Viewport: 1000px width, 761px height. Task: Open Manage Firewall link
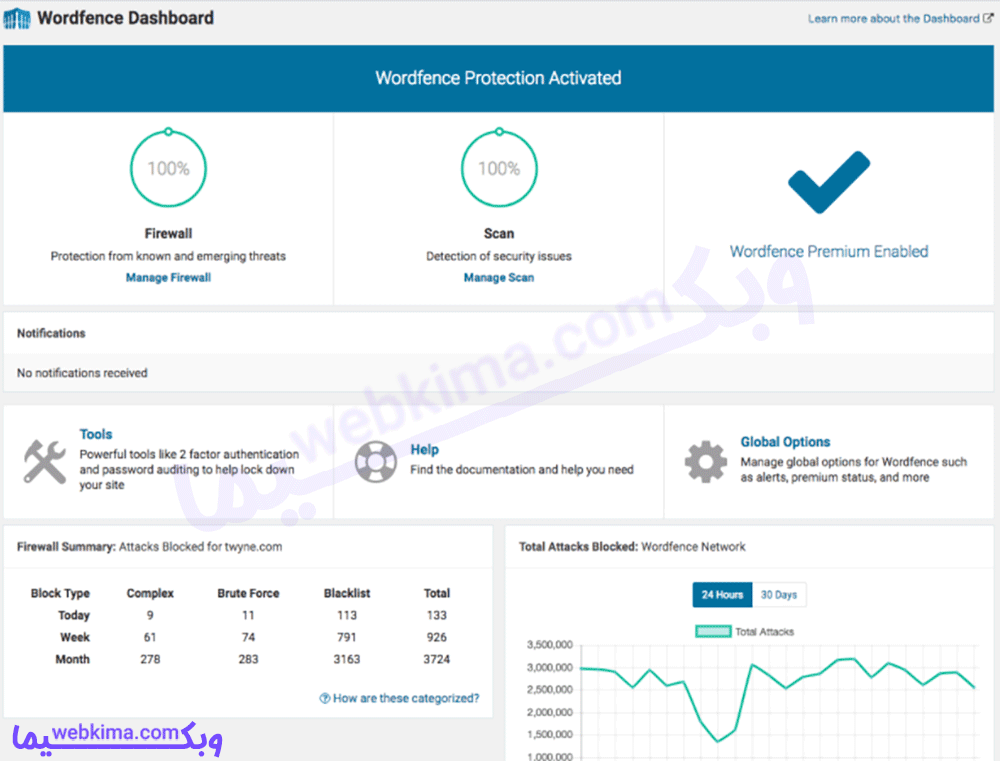[x=168, y=277]
